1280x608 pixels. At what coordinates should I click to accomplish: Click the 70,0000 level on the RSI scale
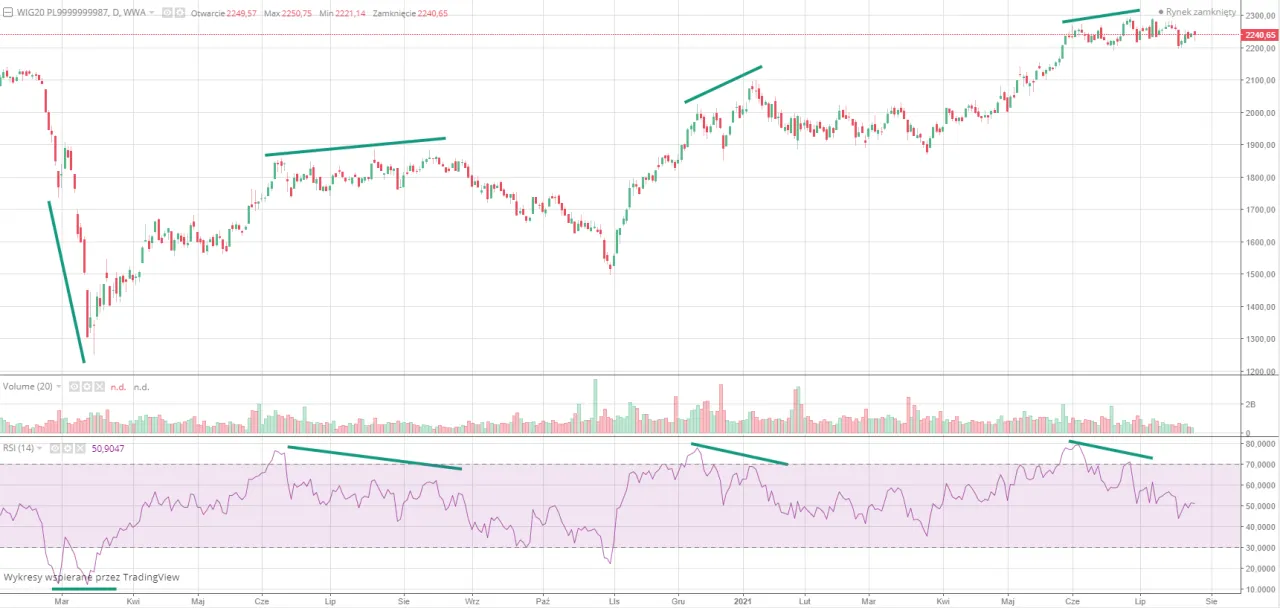1260,465
